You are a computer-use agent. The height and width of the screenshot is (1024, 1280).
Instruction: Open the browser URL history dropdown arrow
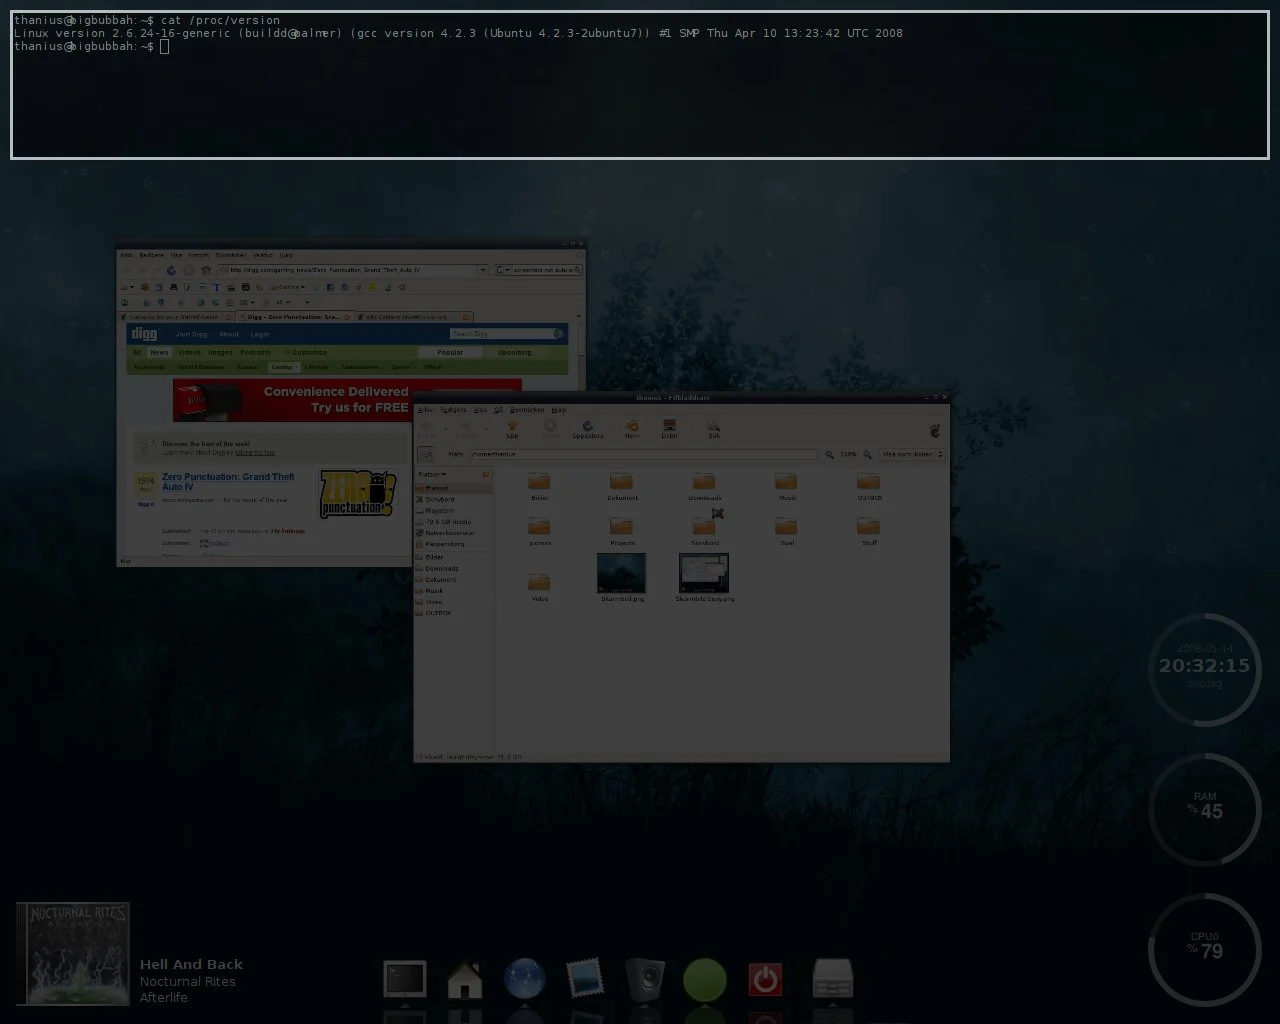(483, 270)
